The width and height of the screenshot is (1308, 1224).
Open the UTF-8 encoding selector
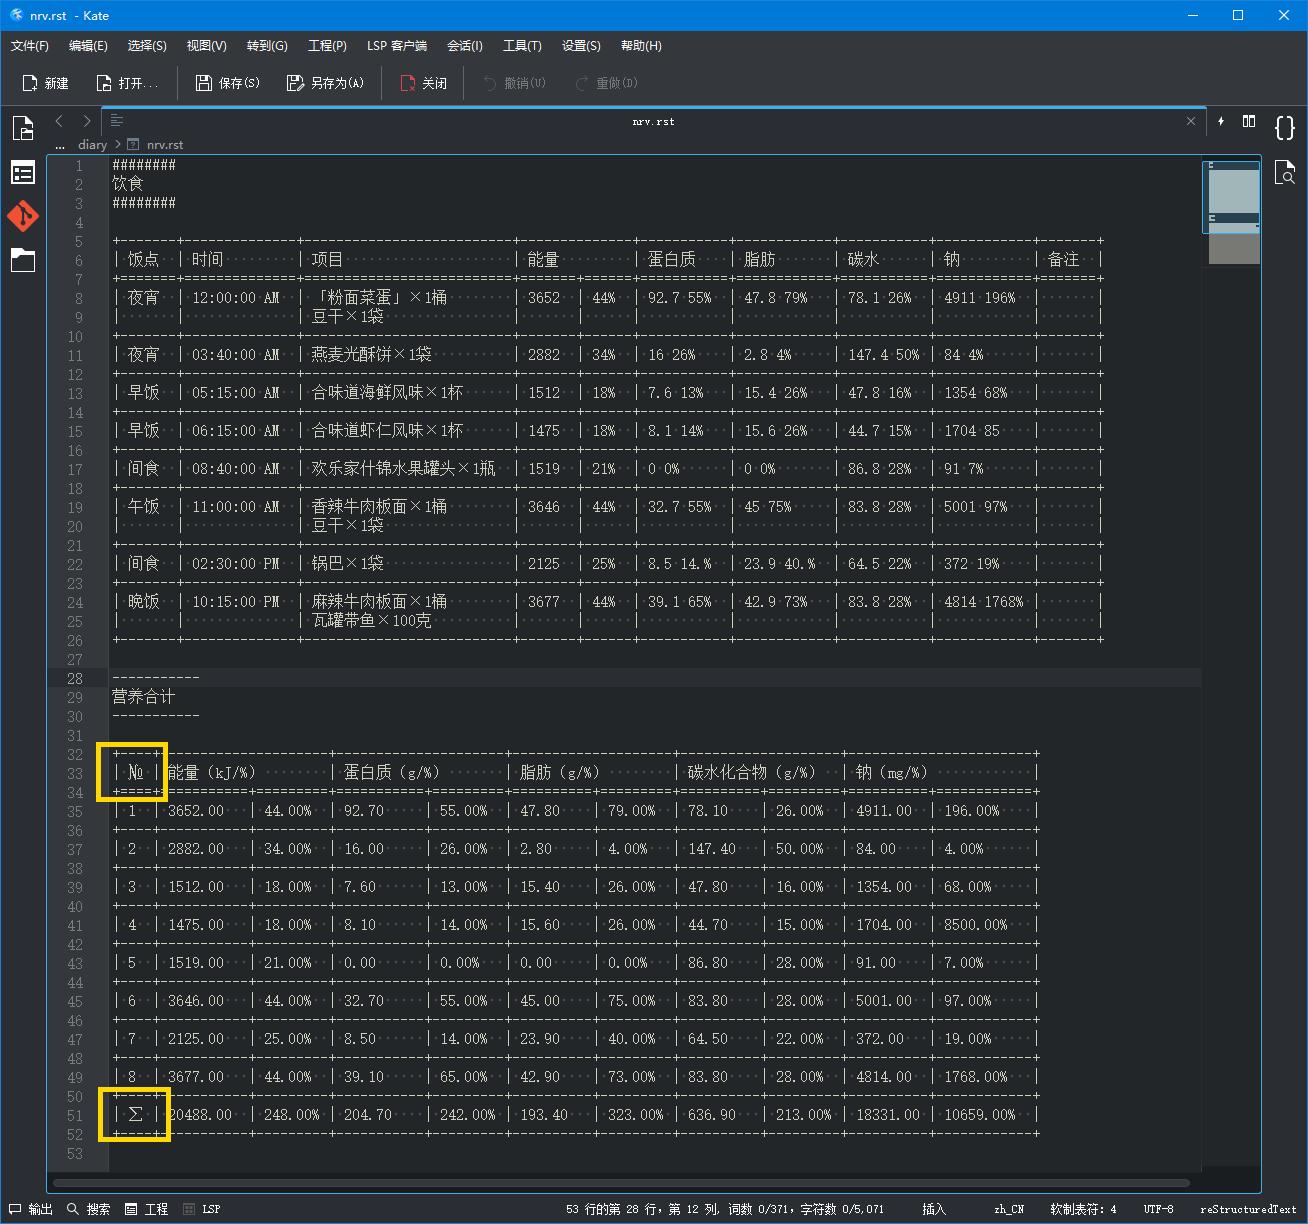point(1159,1209)
